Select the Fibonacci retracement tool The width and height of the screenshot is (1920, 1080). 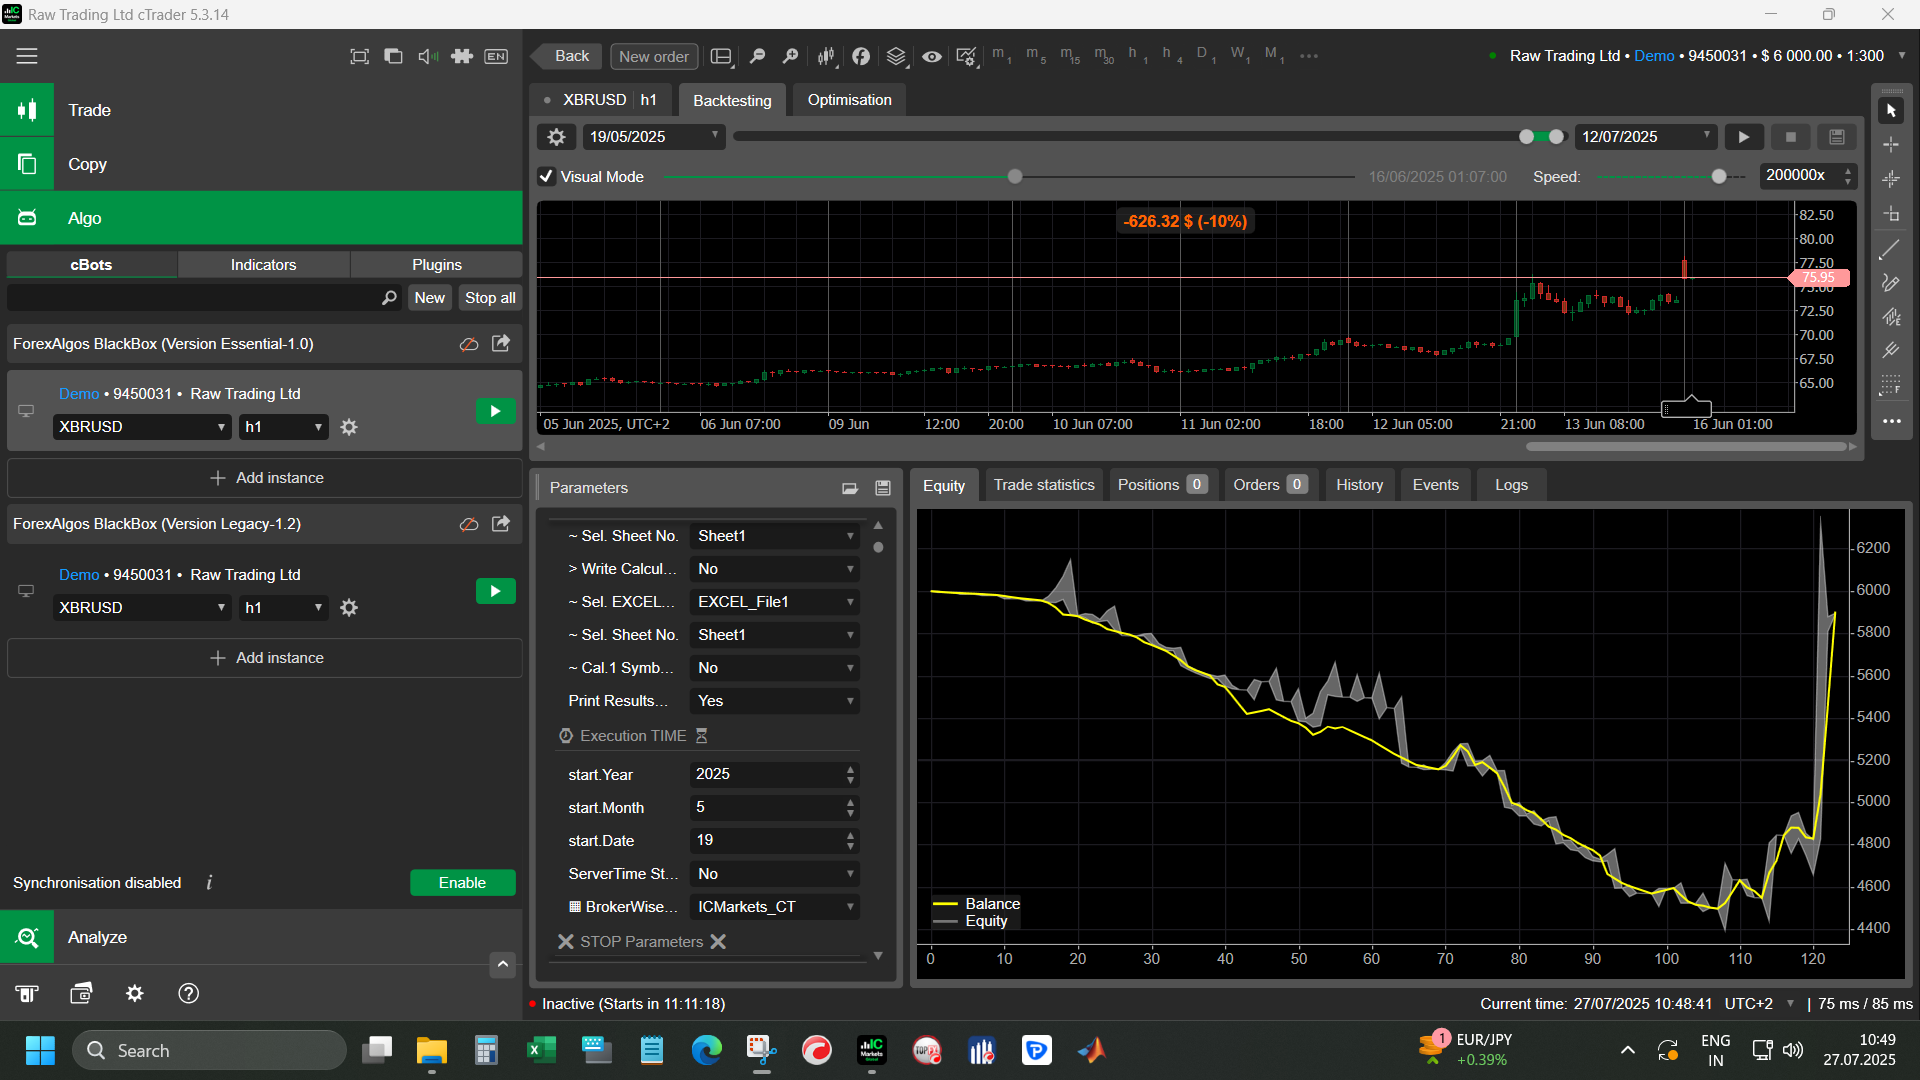click(1890, 385)
